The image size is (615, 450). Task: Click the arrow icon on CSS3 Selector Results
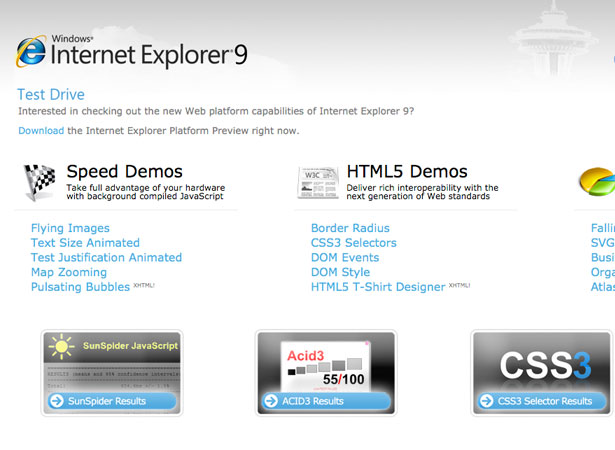[486, 401]
